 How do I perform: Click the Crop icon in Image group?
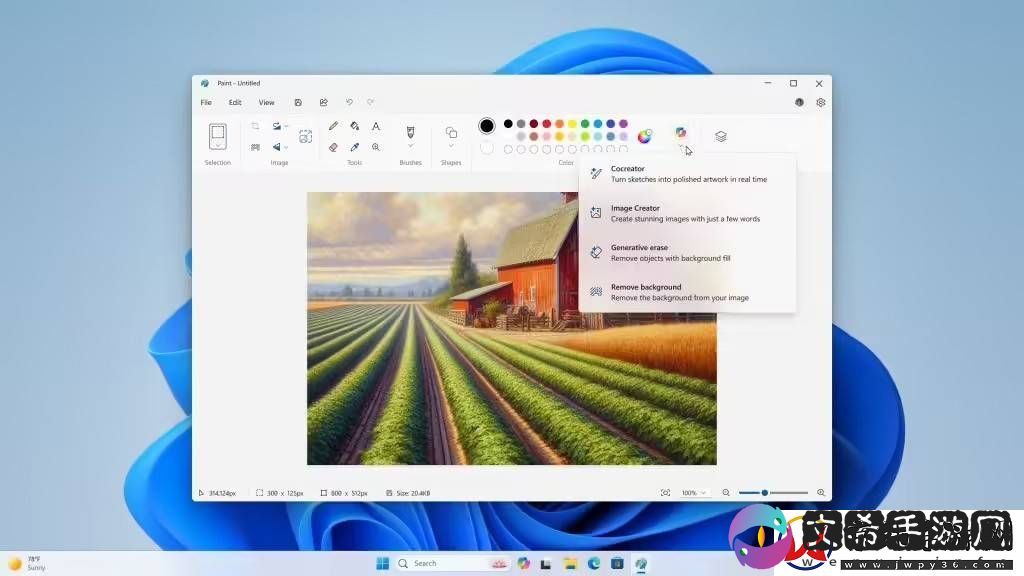(255, 126)
